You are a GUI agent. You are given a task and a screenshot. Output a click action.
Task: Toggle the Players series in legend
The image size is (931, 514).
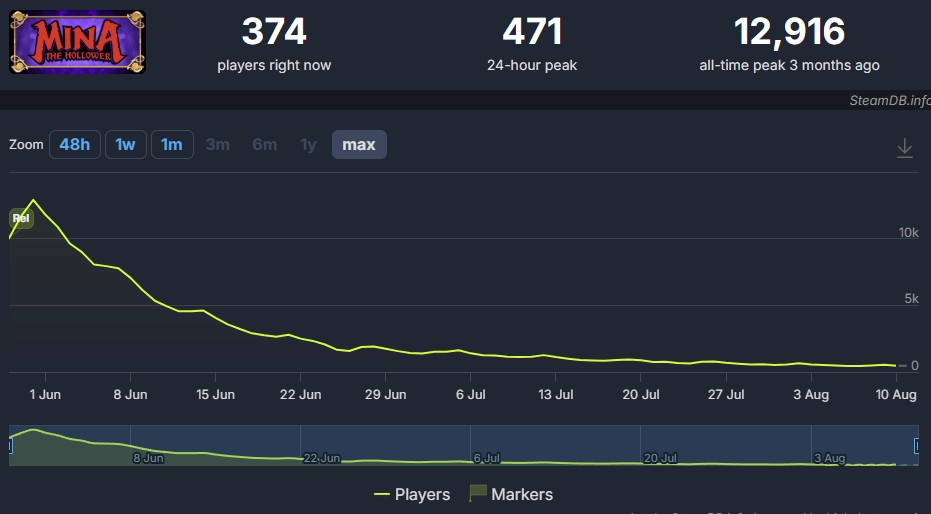tap(412, 494)
